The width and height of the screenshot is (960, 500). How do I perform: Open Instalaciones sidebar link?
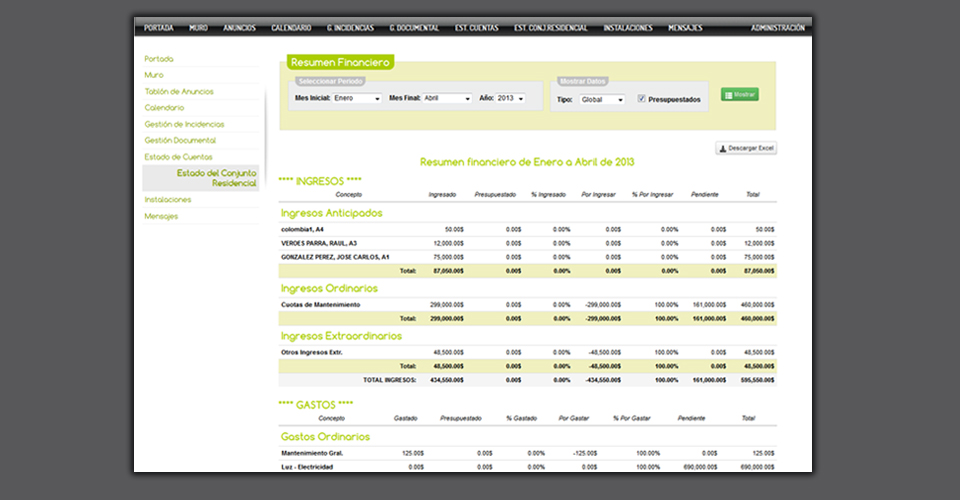(168, 200)
